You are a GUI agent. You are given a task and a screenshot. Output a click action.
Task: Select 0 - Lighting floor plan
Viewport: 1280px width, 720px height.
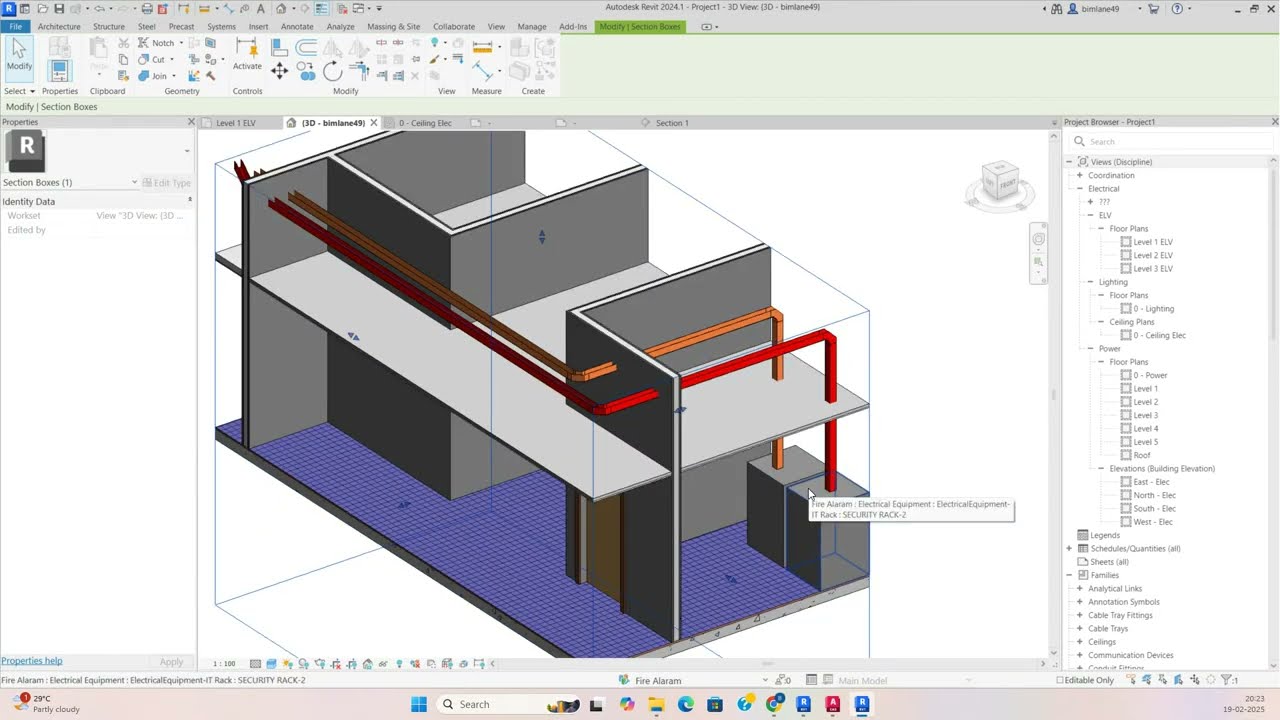tap(1153, 309)
